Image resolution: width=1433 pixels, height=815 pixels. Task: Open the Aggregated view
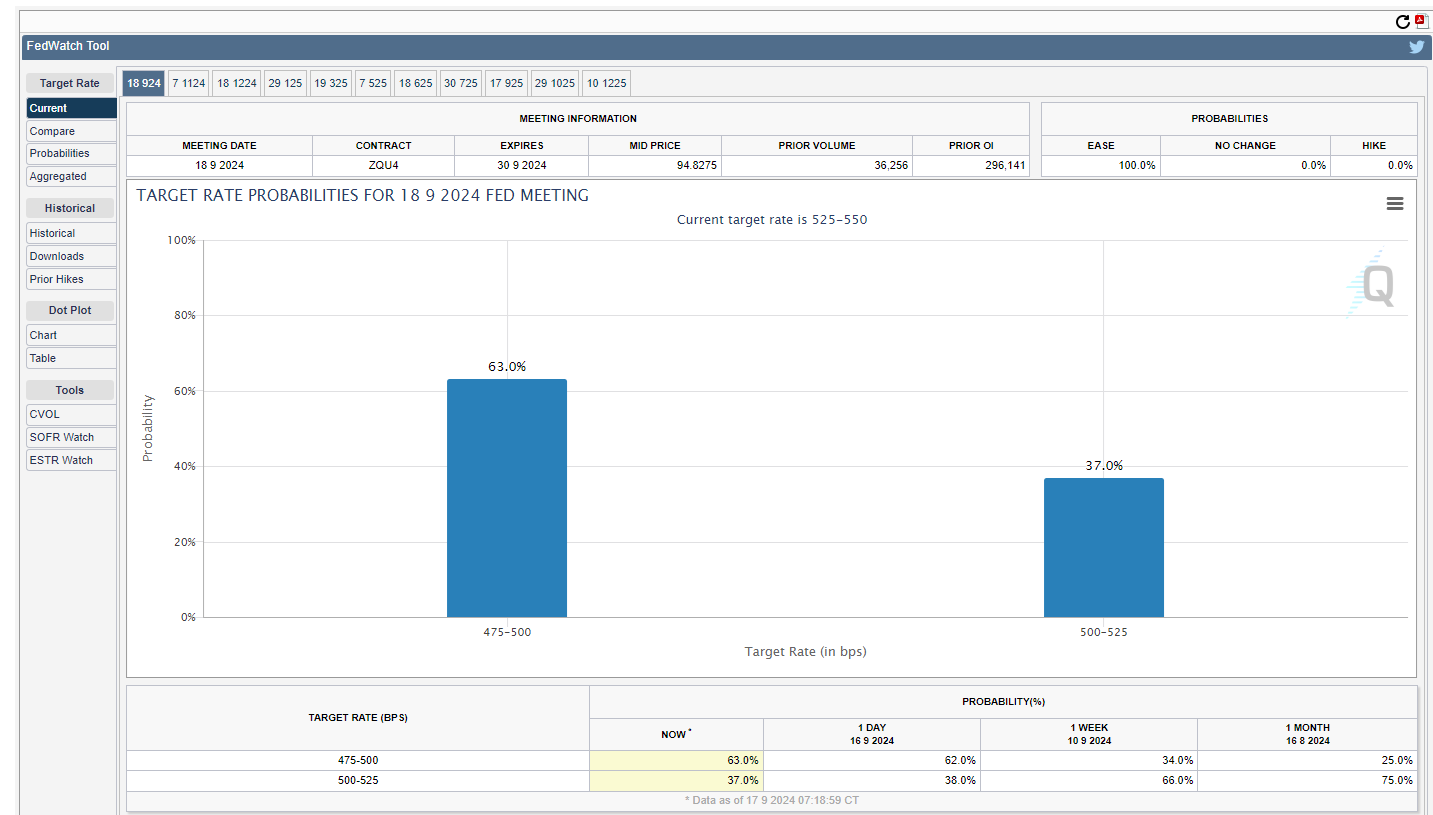(x=71, y=176)
